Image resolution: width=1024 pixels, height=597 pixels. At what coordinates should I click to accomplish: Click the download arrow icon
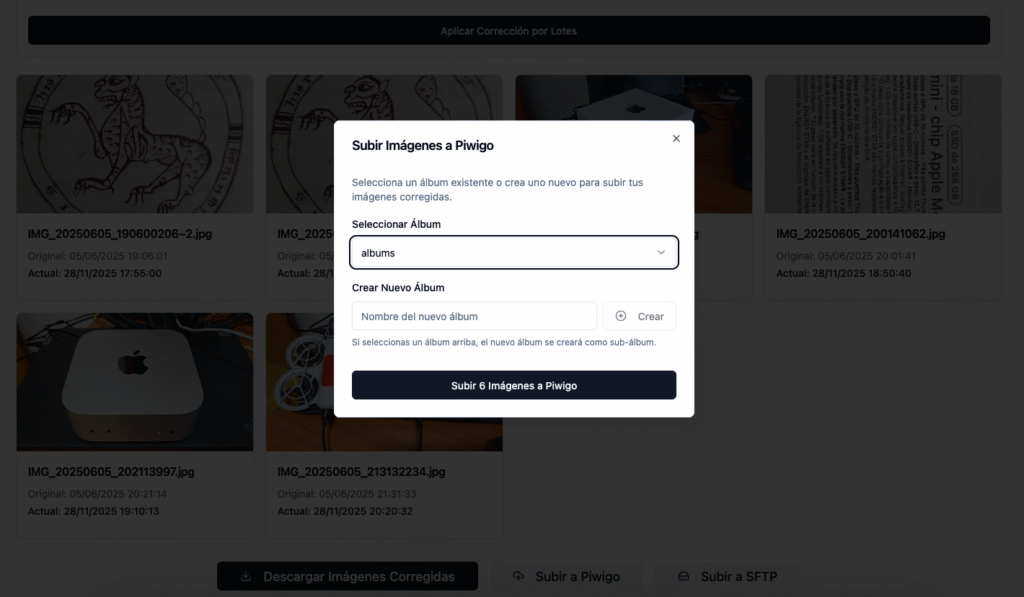(246, 576)
